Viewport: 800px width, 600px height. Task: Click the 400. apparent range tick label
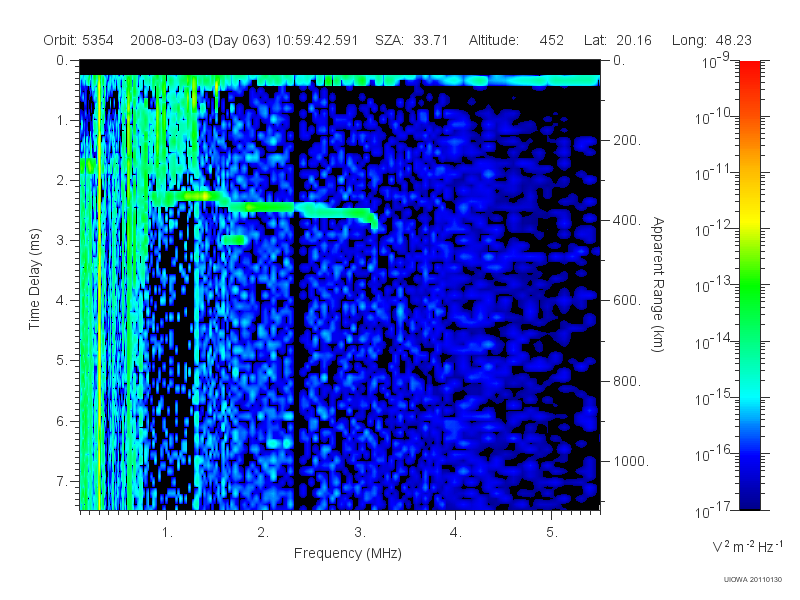tap(627, 220)
